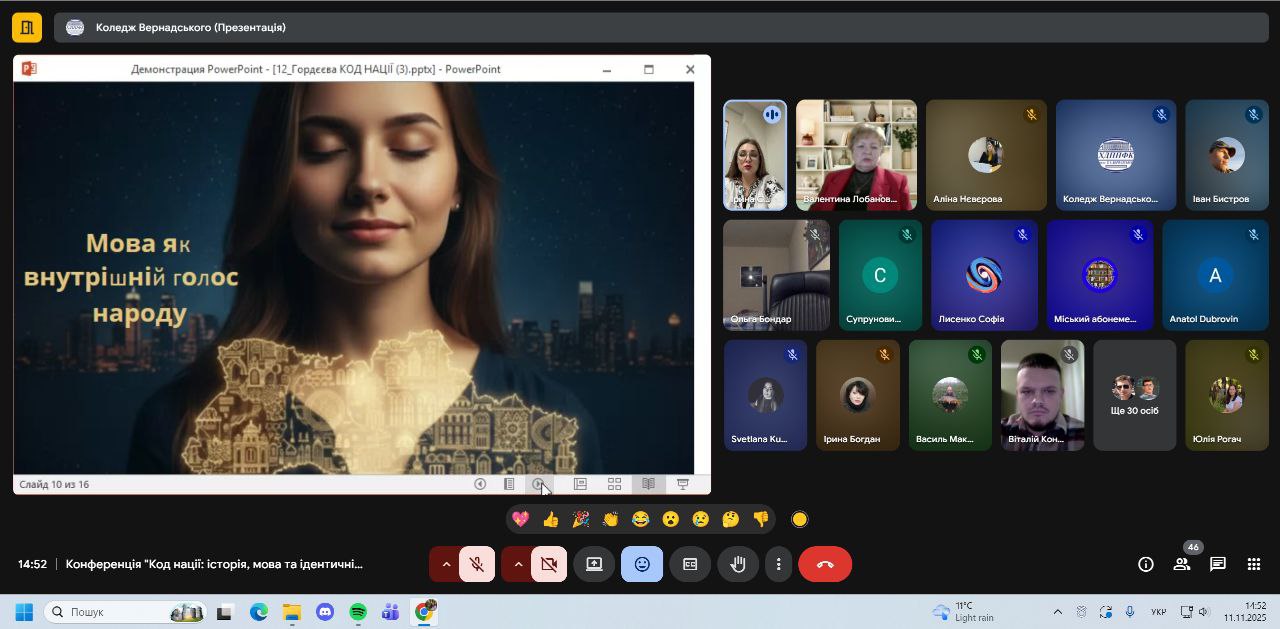Expand audio settings arrow beside microphone
Screen dimensions: 1280x629
[446, 564]
